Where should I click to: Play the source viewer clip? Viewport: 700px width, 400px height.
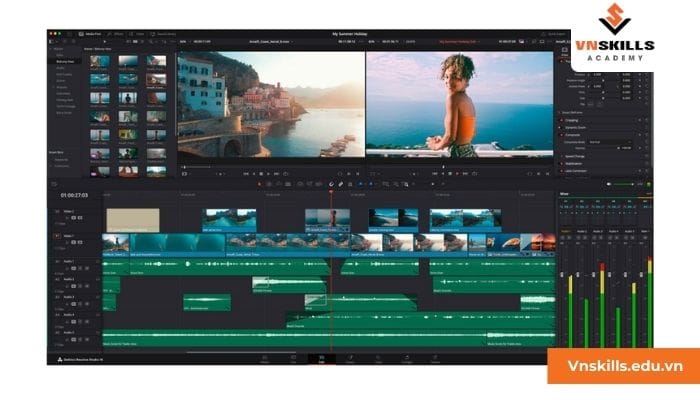coord(268,174)
